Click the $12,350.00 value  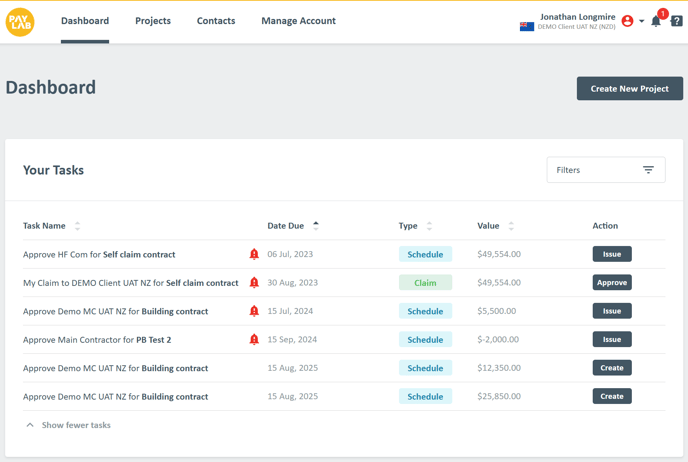(x=499, y=368)
